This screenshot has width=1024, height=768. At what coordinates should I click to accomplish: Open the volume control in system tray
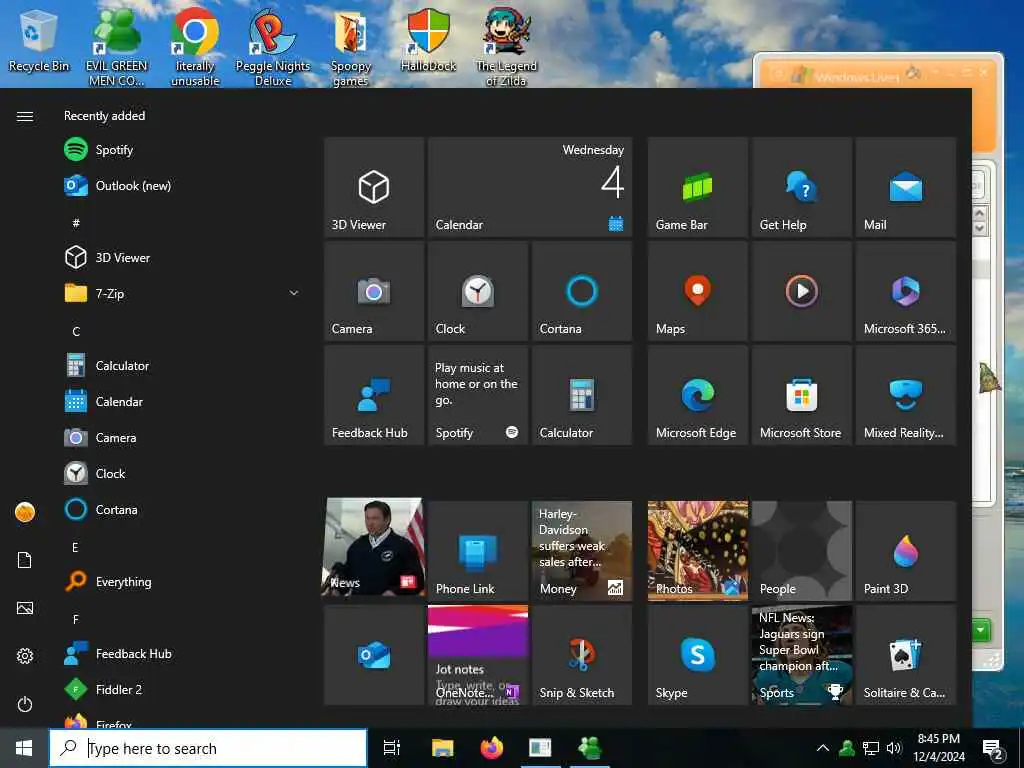[893, 748]
